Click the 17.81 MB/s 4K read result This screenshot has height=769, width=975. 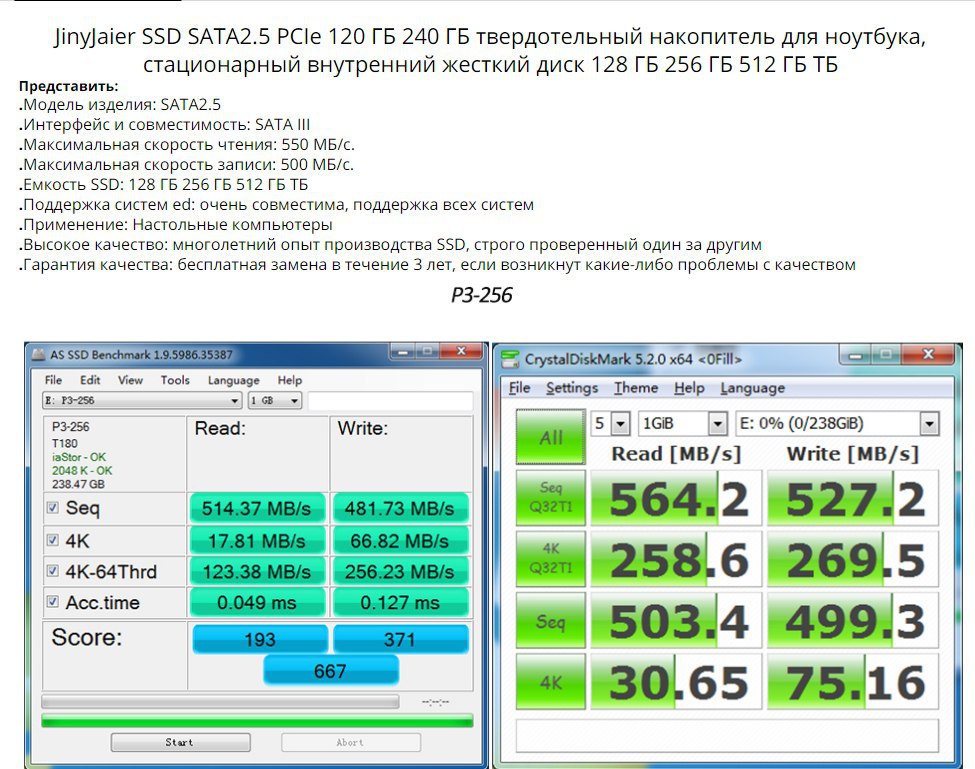tap(257, 540)
